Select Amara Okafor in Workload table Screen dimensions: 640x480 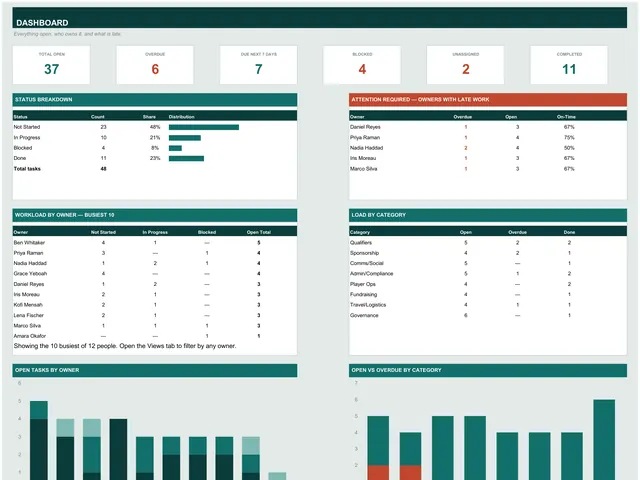pos(30,336)
